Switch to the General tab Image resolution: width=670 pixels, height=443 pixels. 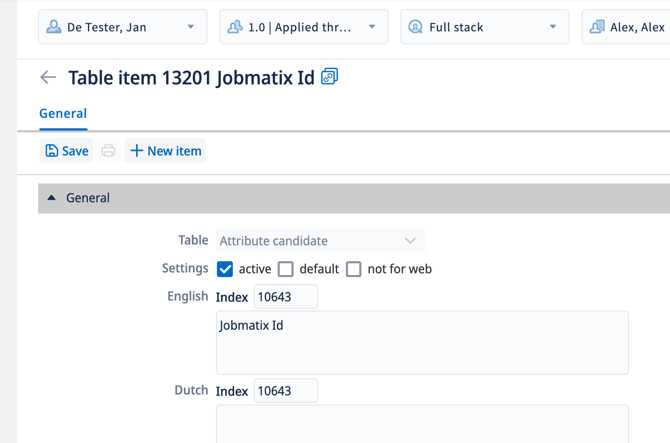click(63, 114)
